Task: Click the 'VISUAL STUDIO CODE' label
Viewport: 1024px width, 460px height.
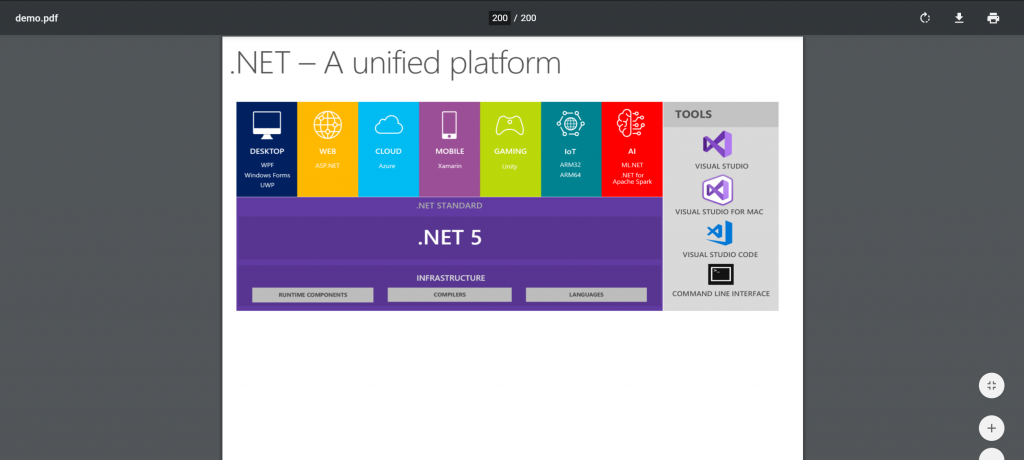Action: [x=720, y=255]
